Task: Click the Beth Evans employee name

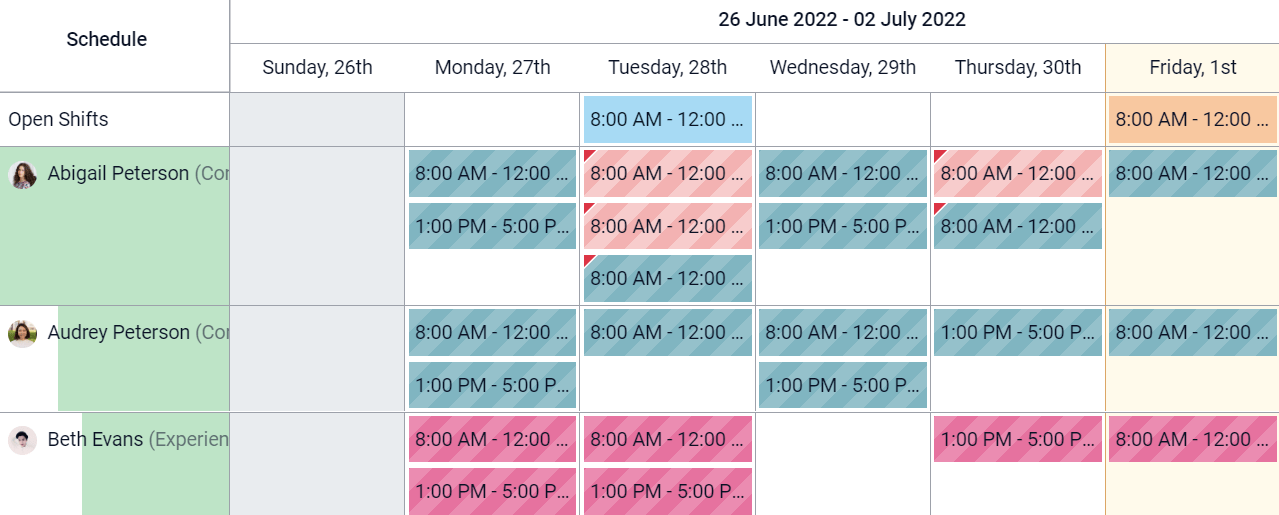Action: (x=95, y=439)
